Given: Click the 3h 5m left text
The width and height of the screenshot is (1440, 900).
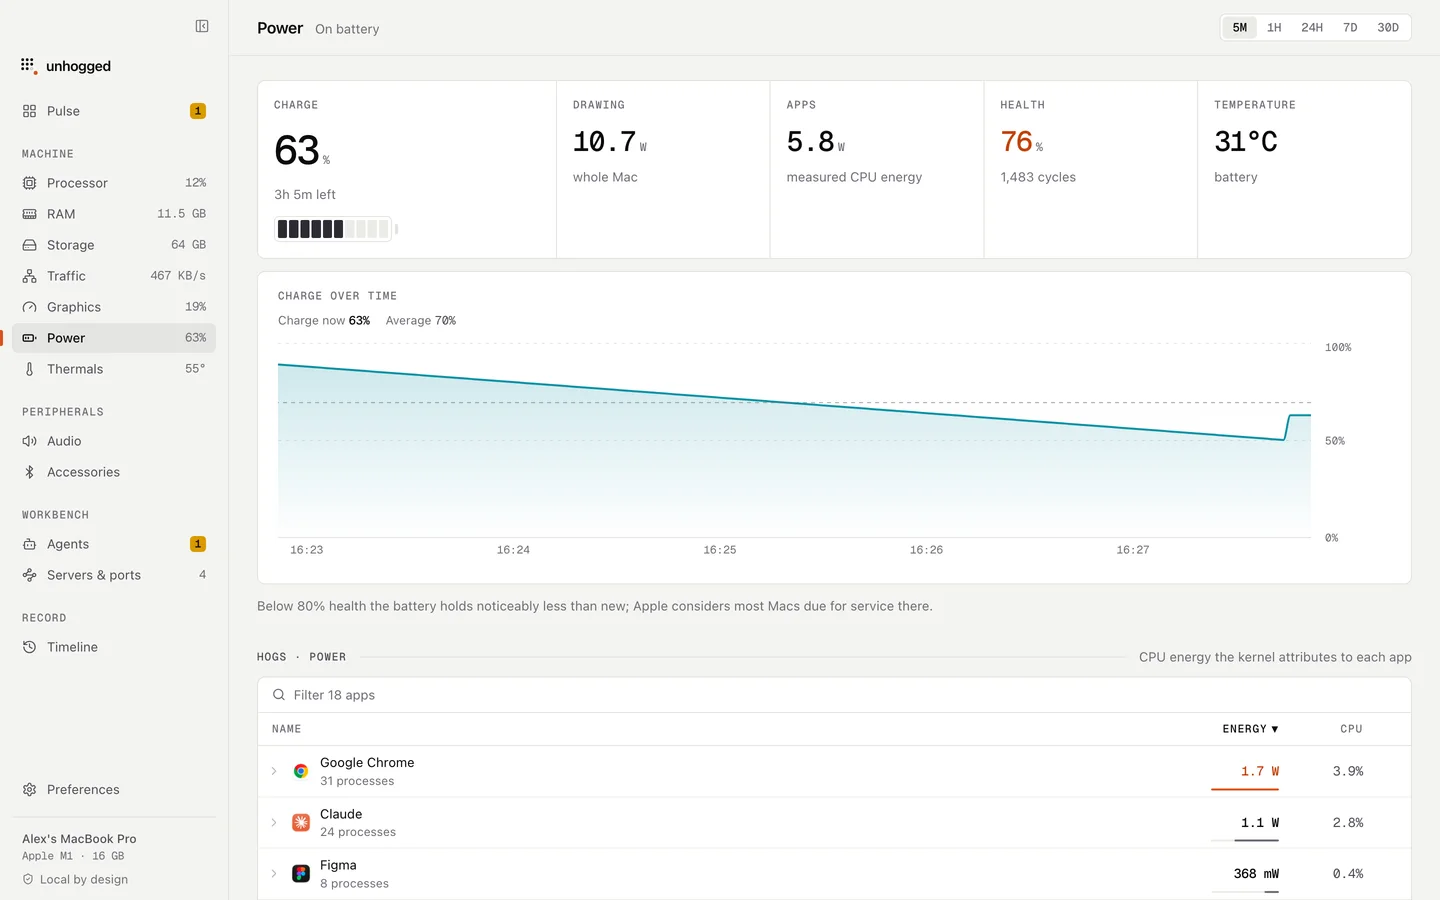Looking at the screenshot, I should click(305, 195).
